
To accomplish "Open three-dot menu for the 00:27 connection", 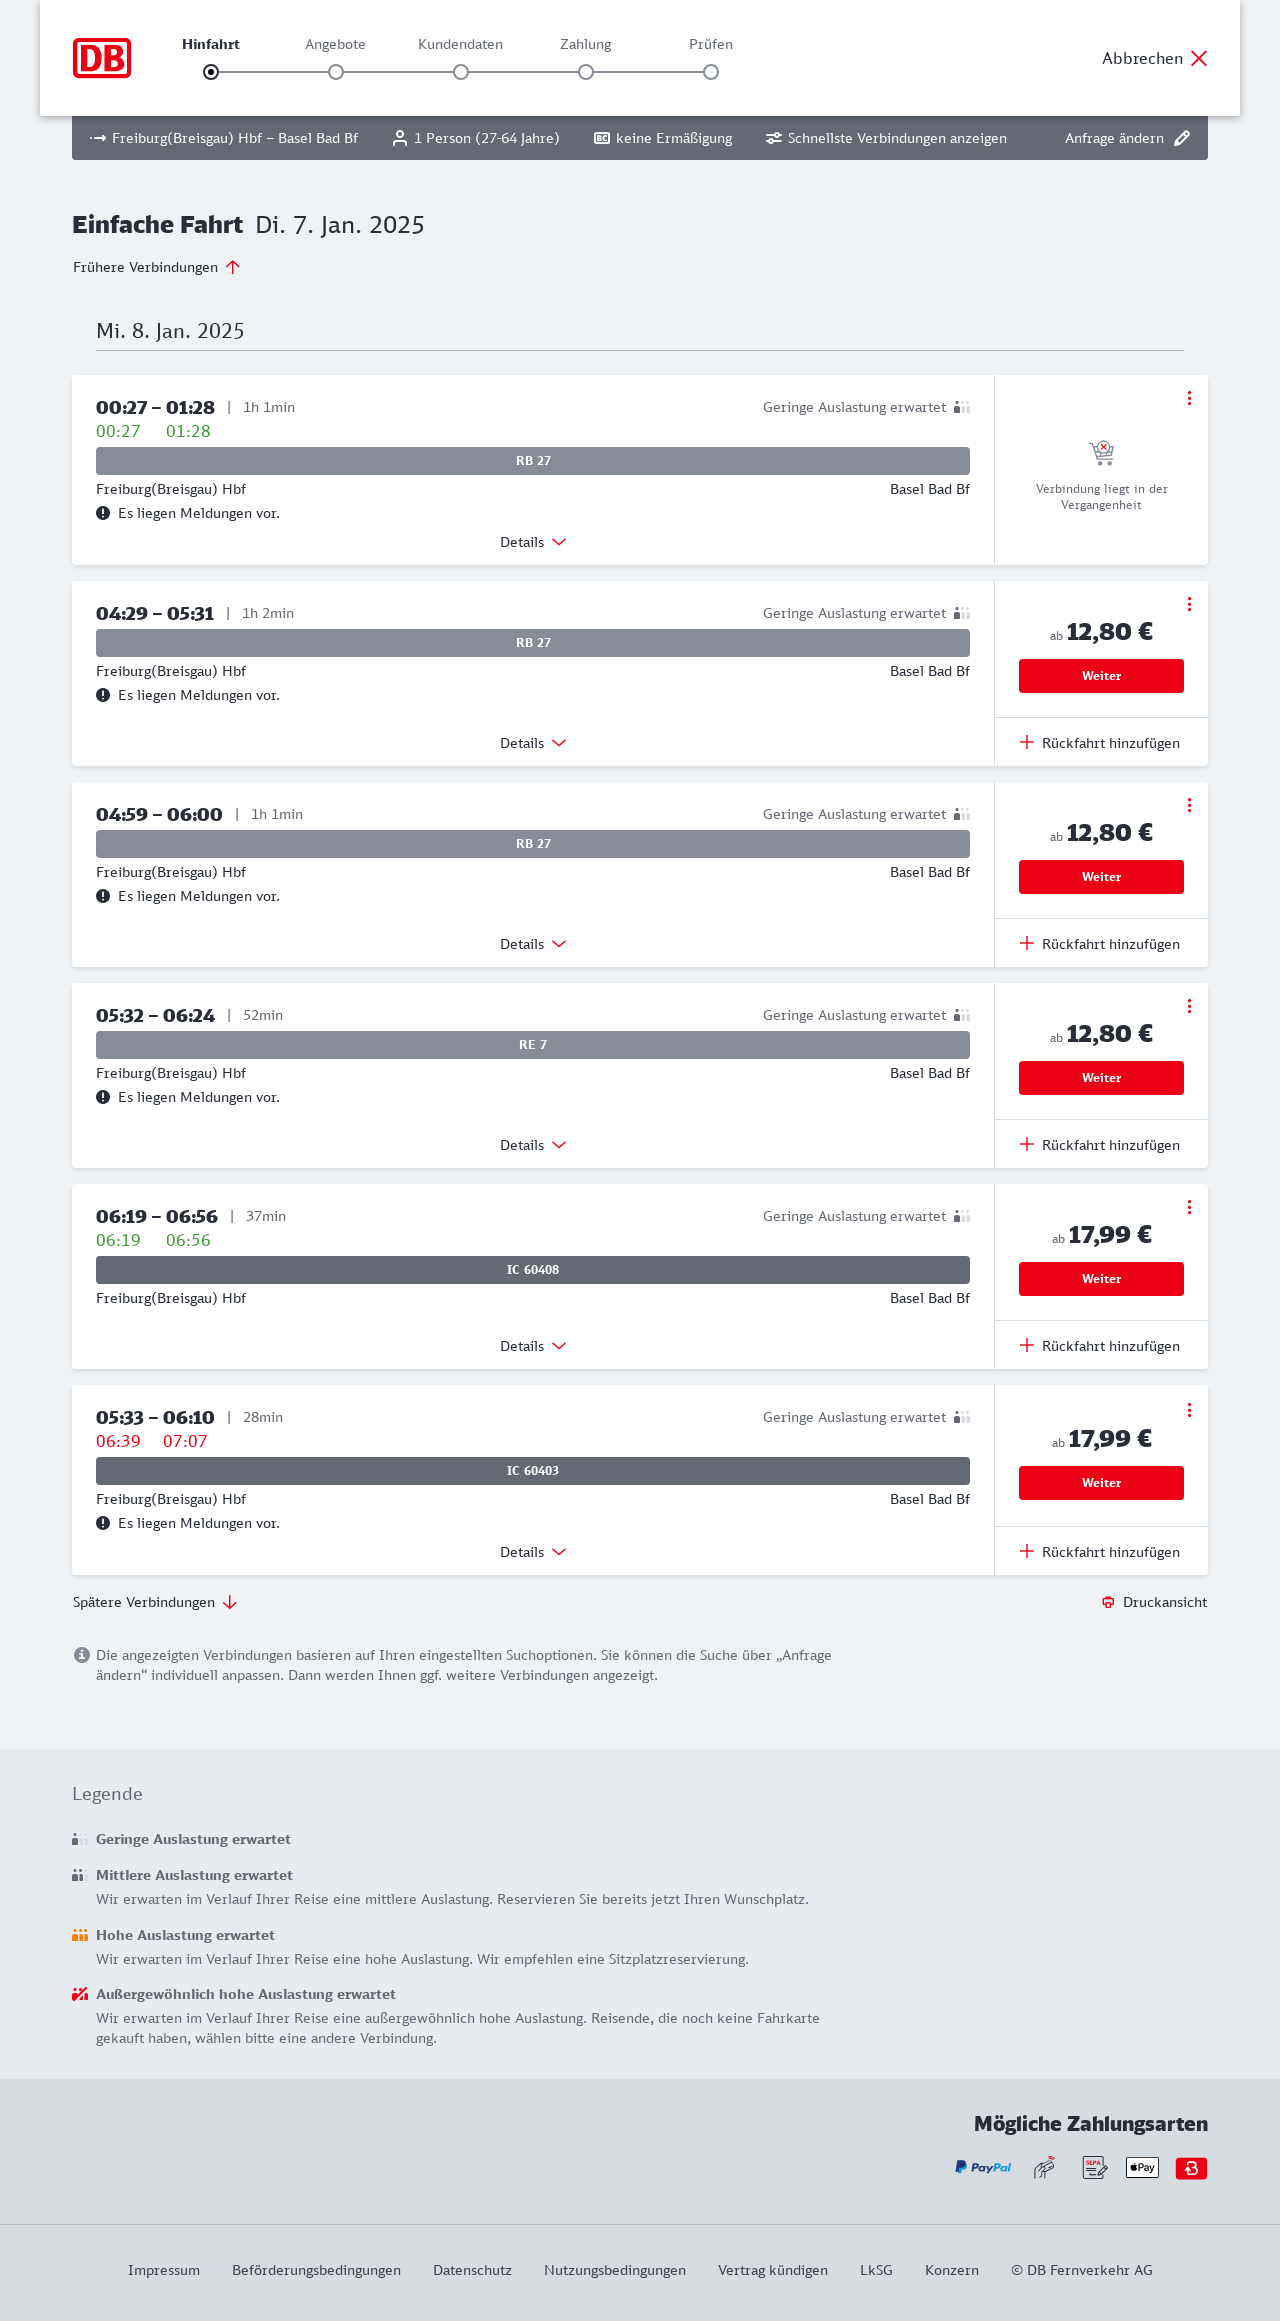I will (1189, 398).
